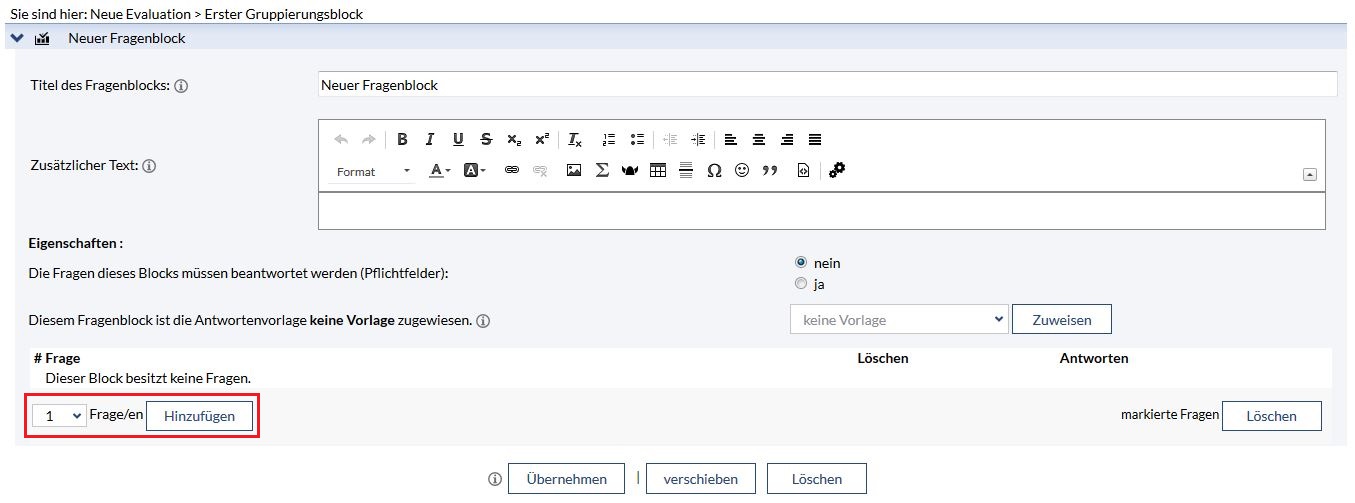Open the 'keine Vorlage' template dropdown
Viewport: 1355px width, 503px height.
[x=898, y=320]
